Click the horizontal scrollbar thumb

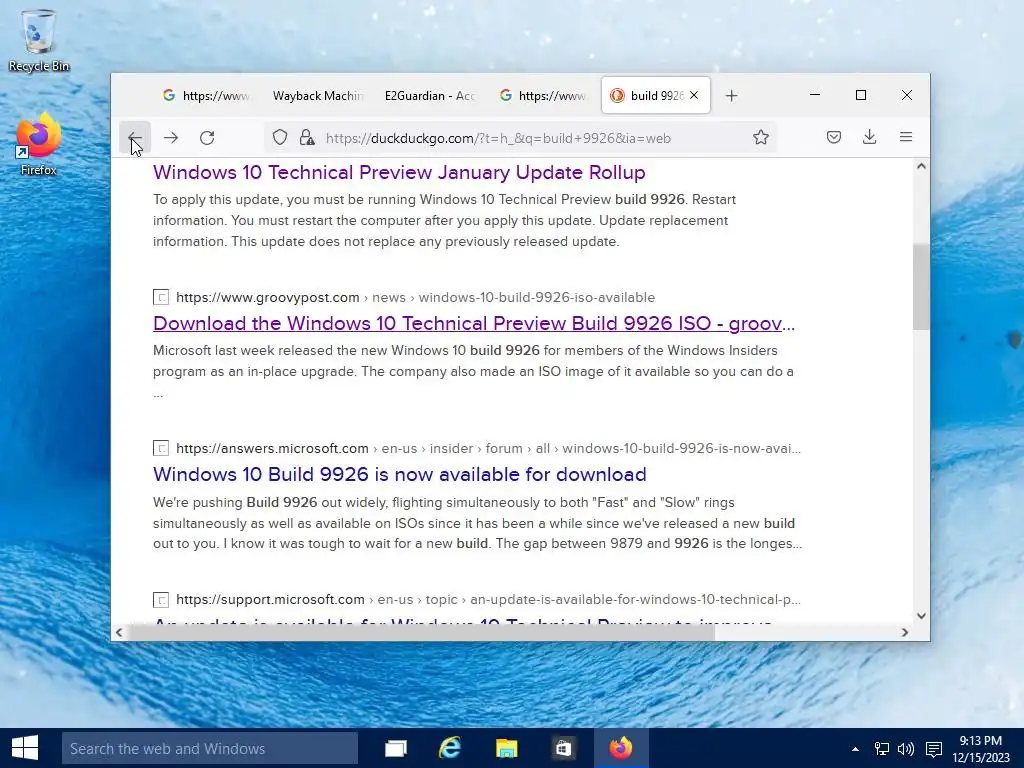pos(422,632)
